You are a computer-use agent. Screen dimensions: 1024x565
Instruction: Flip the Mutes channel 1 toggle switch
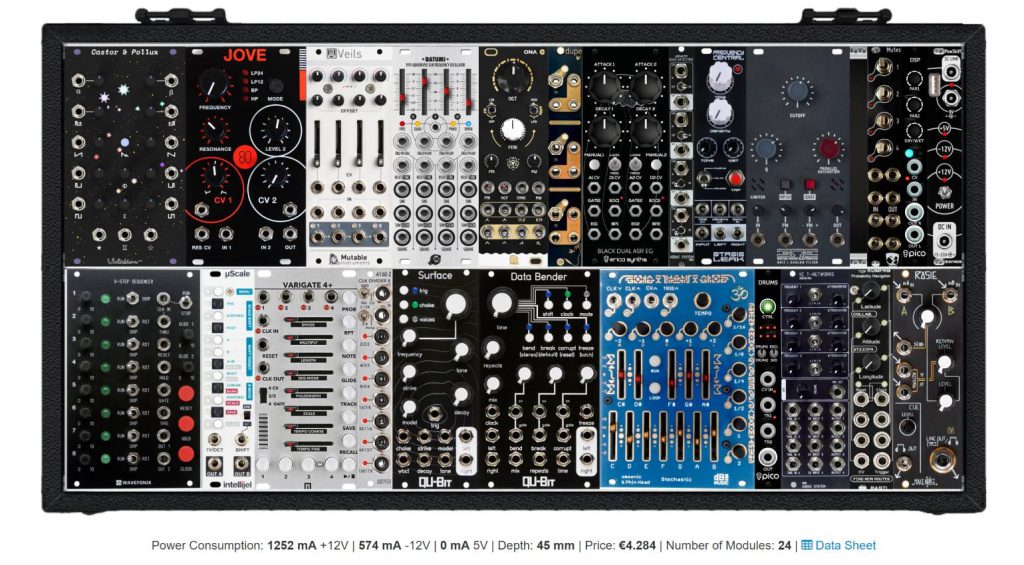[x=882, y=67]
